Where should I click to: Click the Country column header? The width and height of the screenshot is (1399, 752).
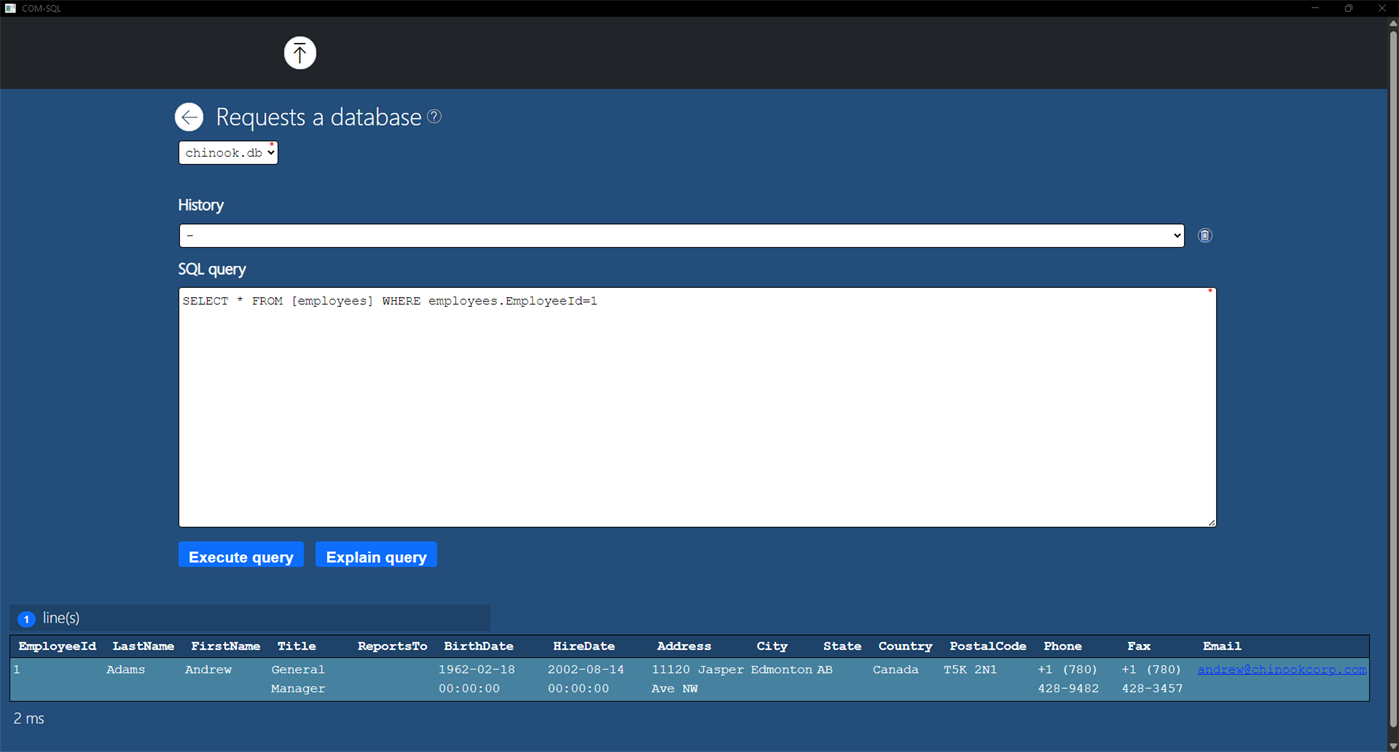click(905, 646)
